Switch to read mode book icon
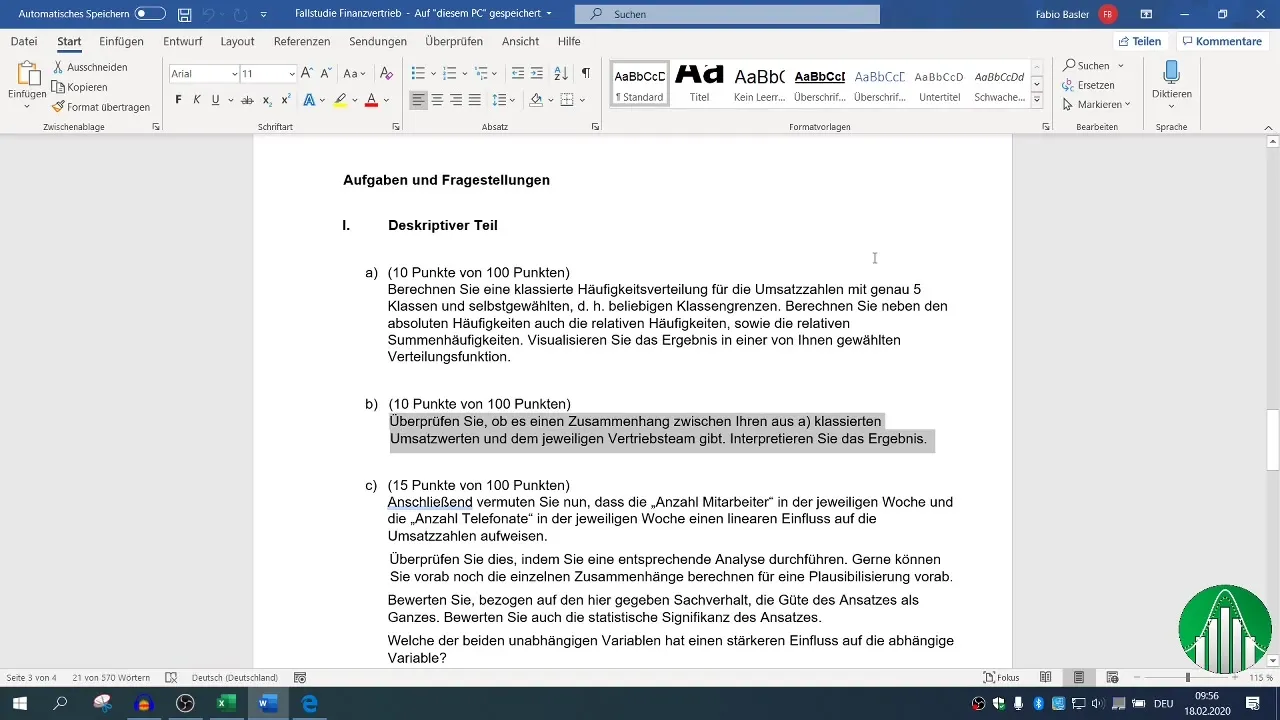1280x720 pixels. click(1046, 677)
